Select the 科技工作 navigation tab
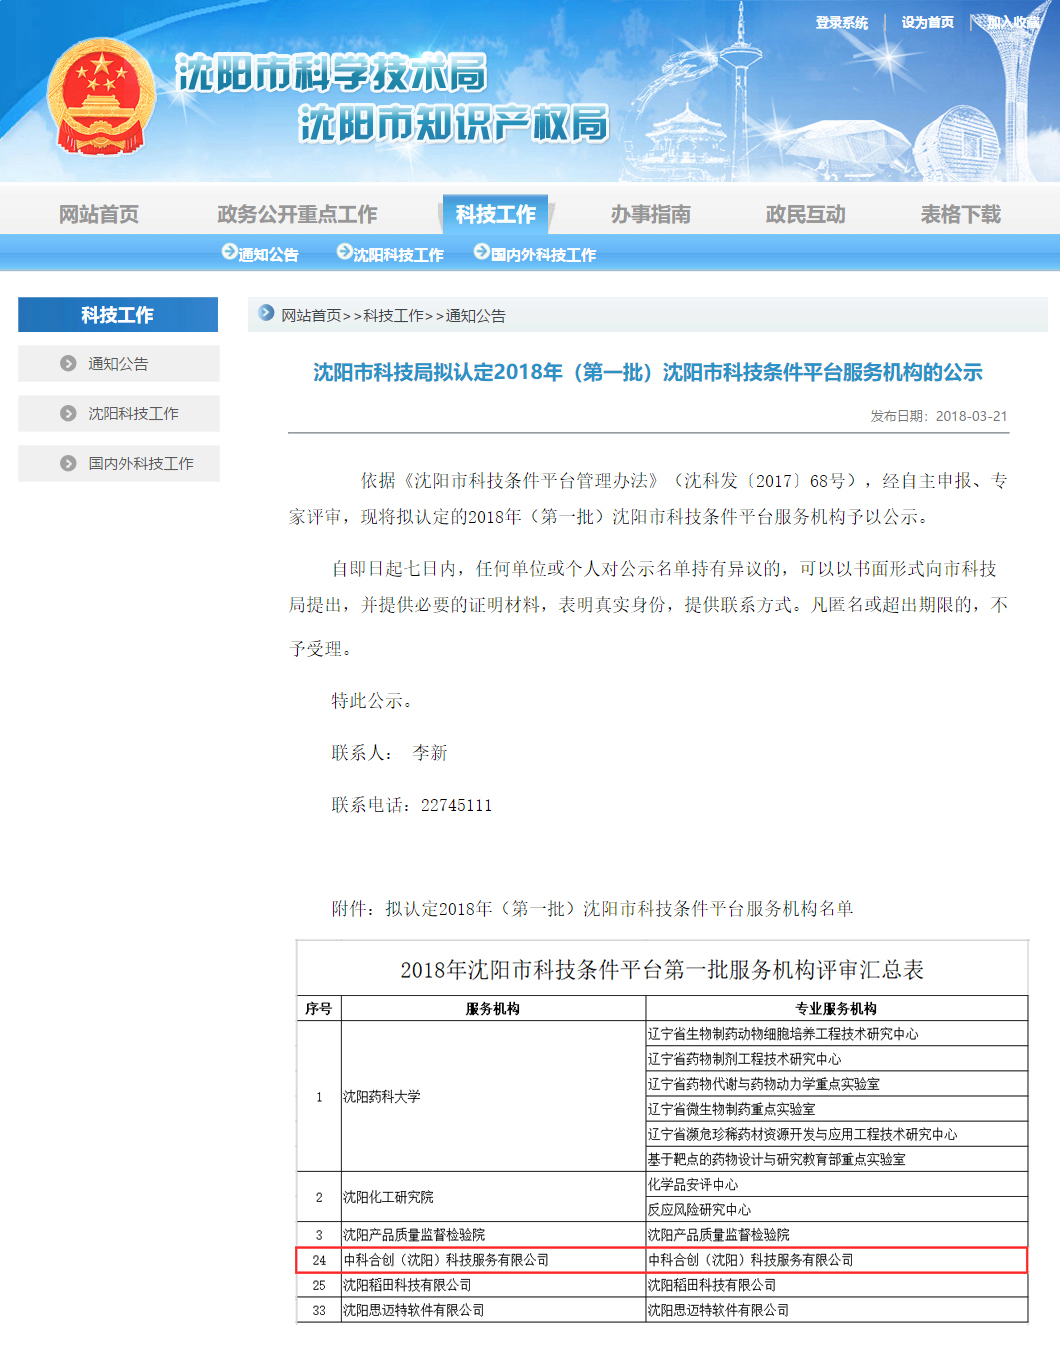 tap(495, 214)
